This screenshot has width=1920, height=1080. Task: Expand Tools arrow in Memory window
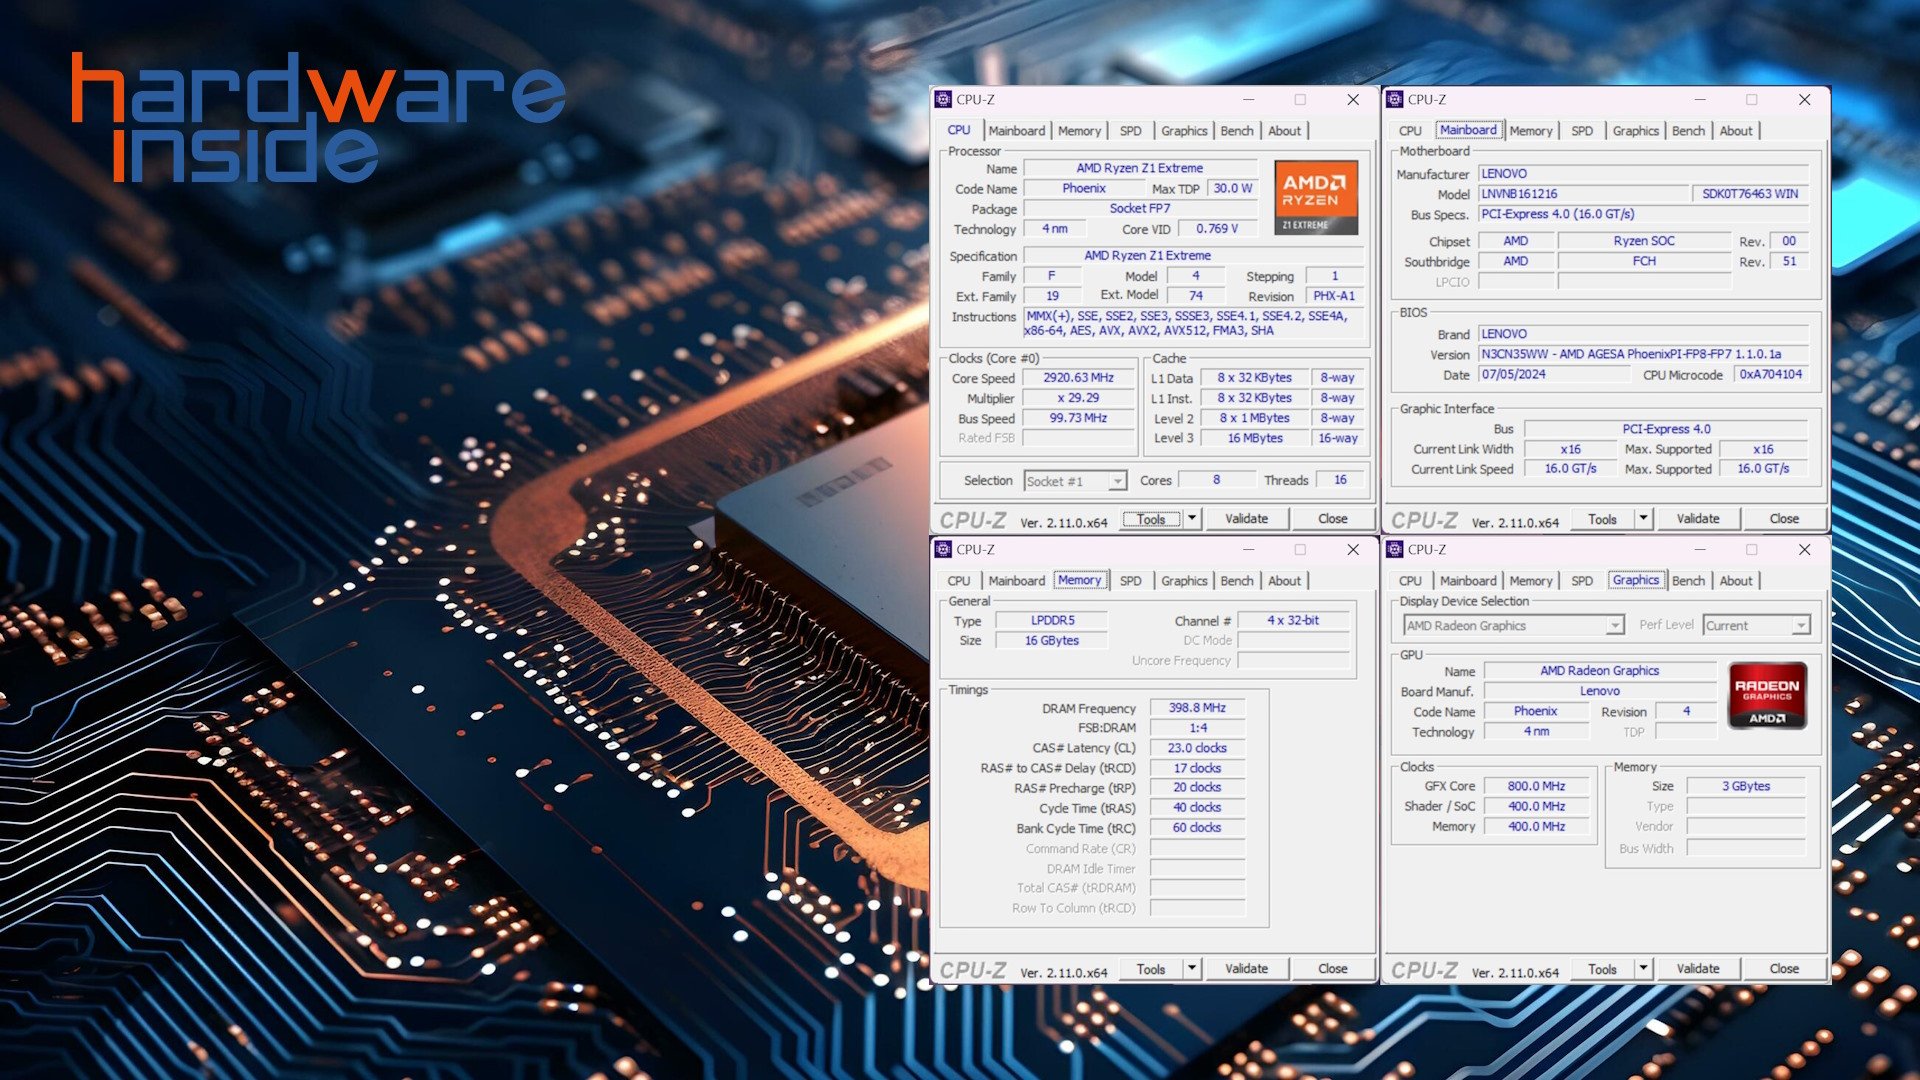pos(1191,968)
